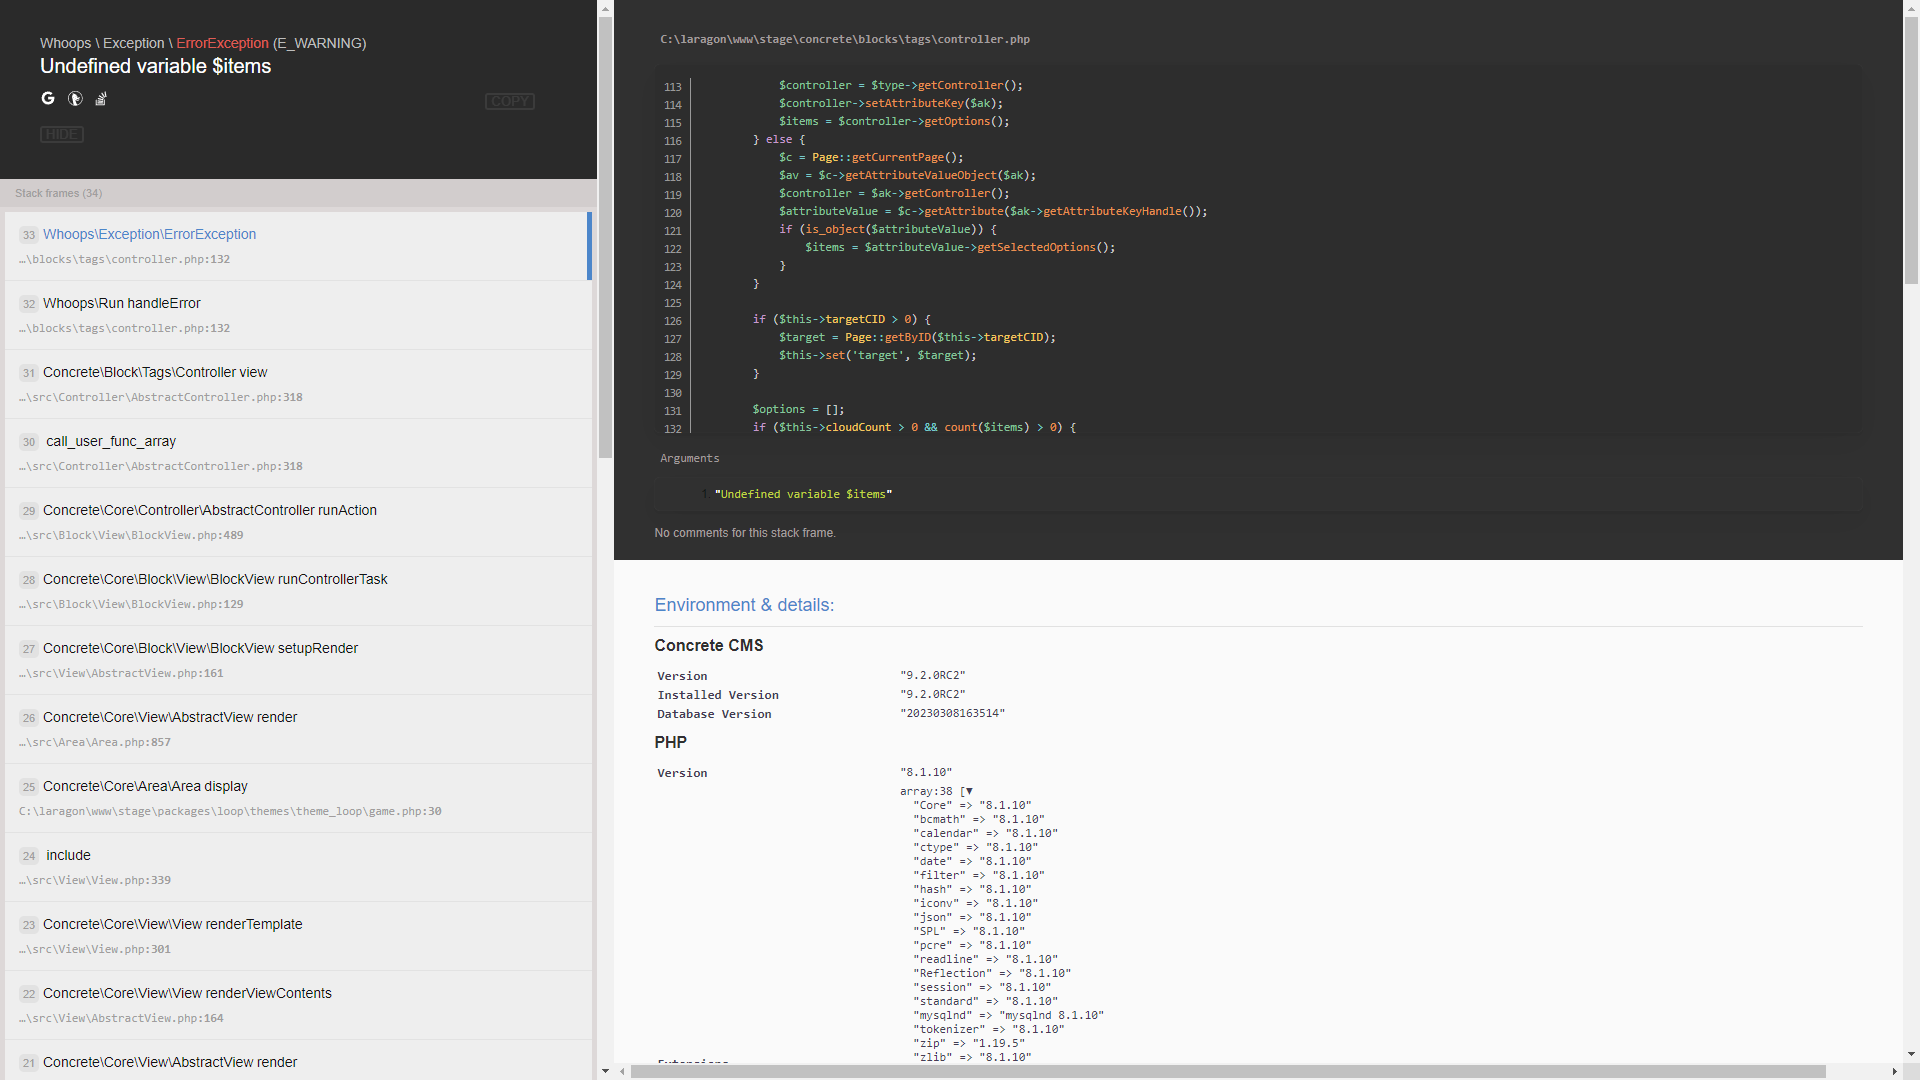The image size is (1920, 1080).
Task: Search the error on Google
Action: point(47,98)
